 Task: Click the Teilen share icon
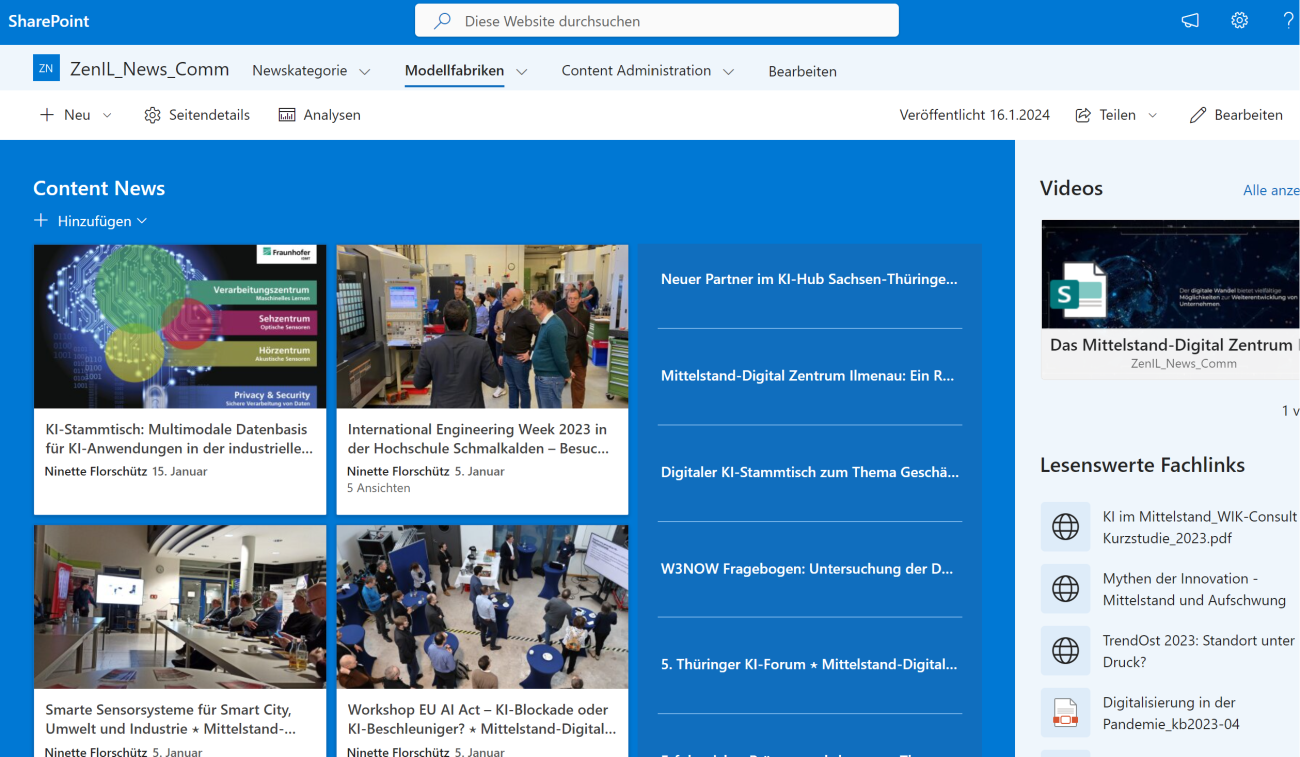[x=1082, y=115]
